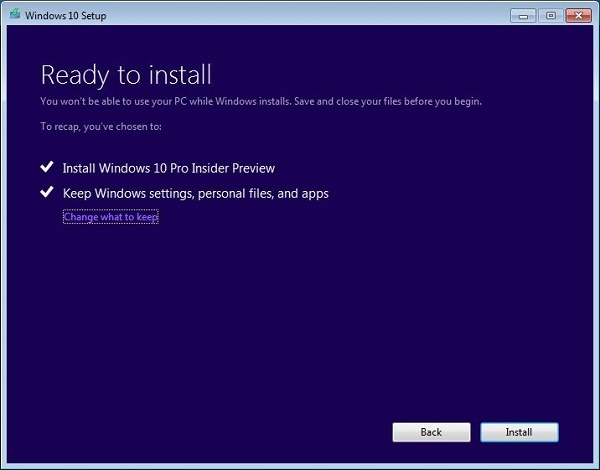Click the checkmark beside Install Windows 10 Pro
This screenshot has height=470, width=600.
point(47,166)
